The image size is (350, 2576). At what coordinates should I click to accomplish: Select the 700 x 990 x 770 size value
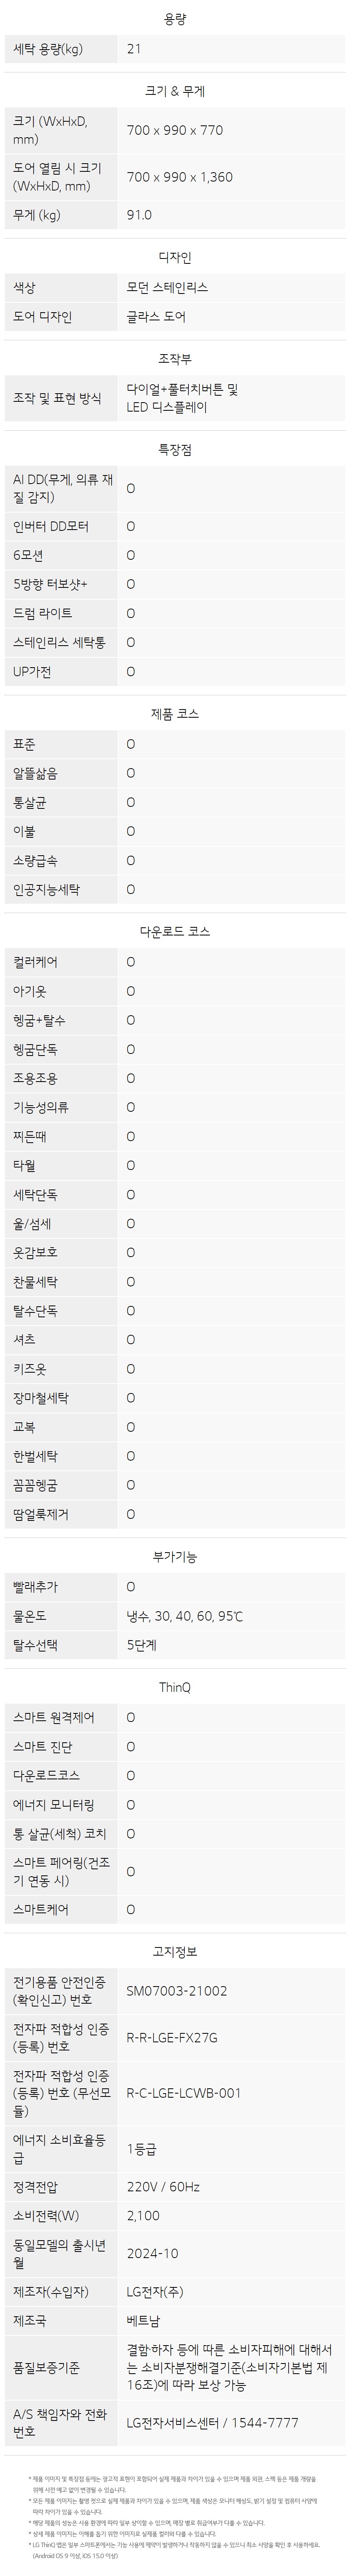pyautogui.click(x=175, y=130)
